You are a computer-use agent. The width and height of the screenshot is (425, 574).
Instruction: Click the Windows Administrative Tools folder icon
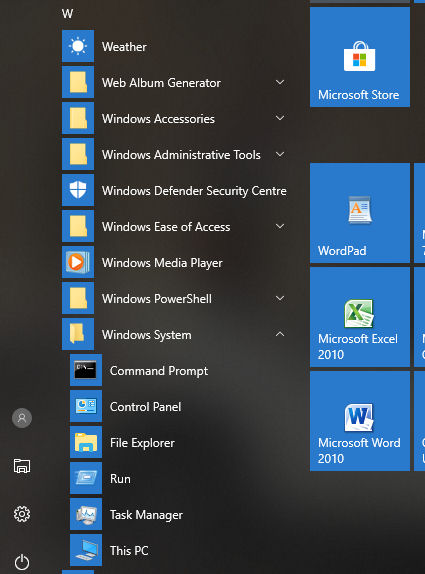tap(78, 154)
